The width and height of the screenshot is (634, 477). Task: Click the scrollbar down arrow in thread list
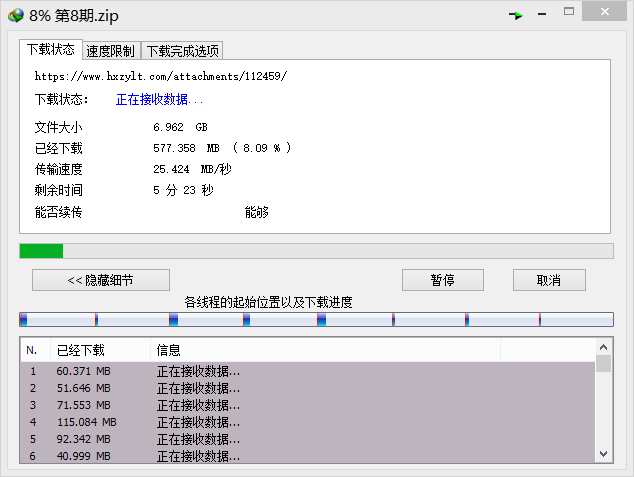(x=603, y=455)
